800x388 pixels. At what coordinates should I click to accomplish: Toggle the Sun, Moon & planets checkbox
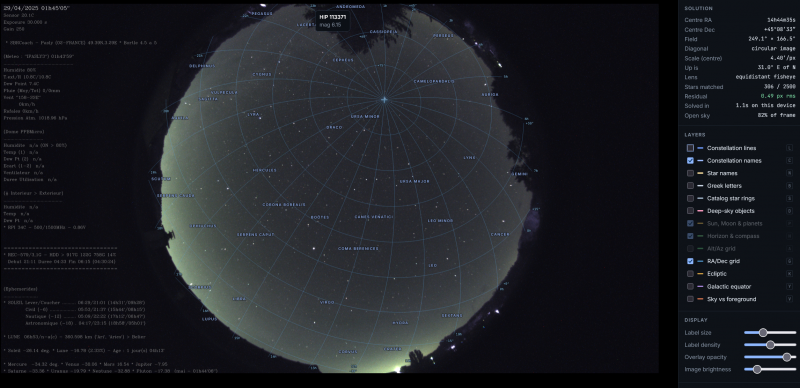point(690,224)
